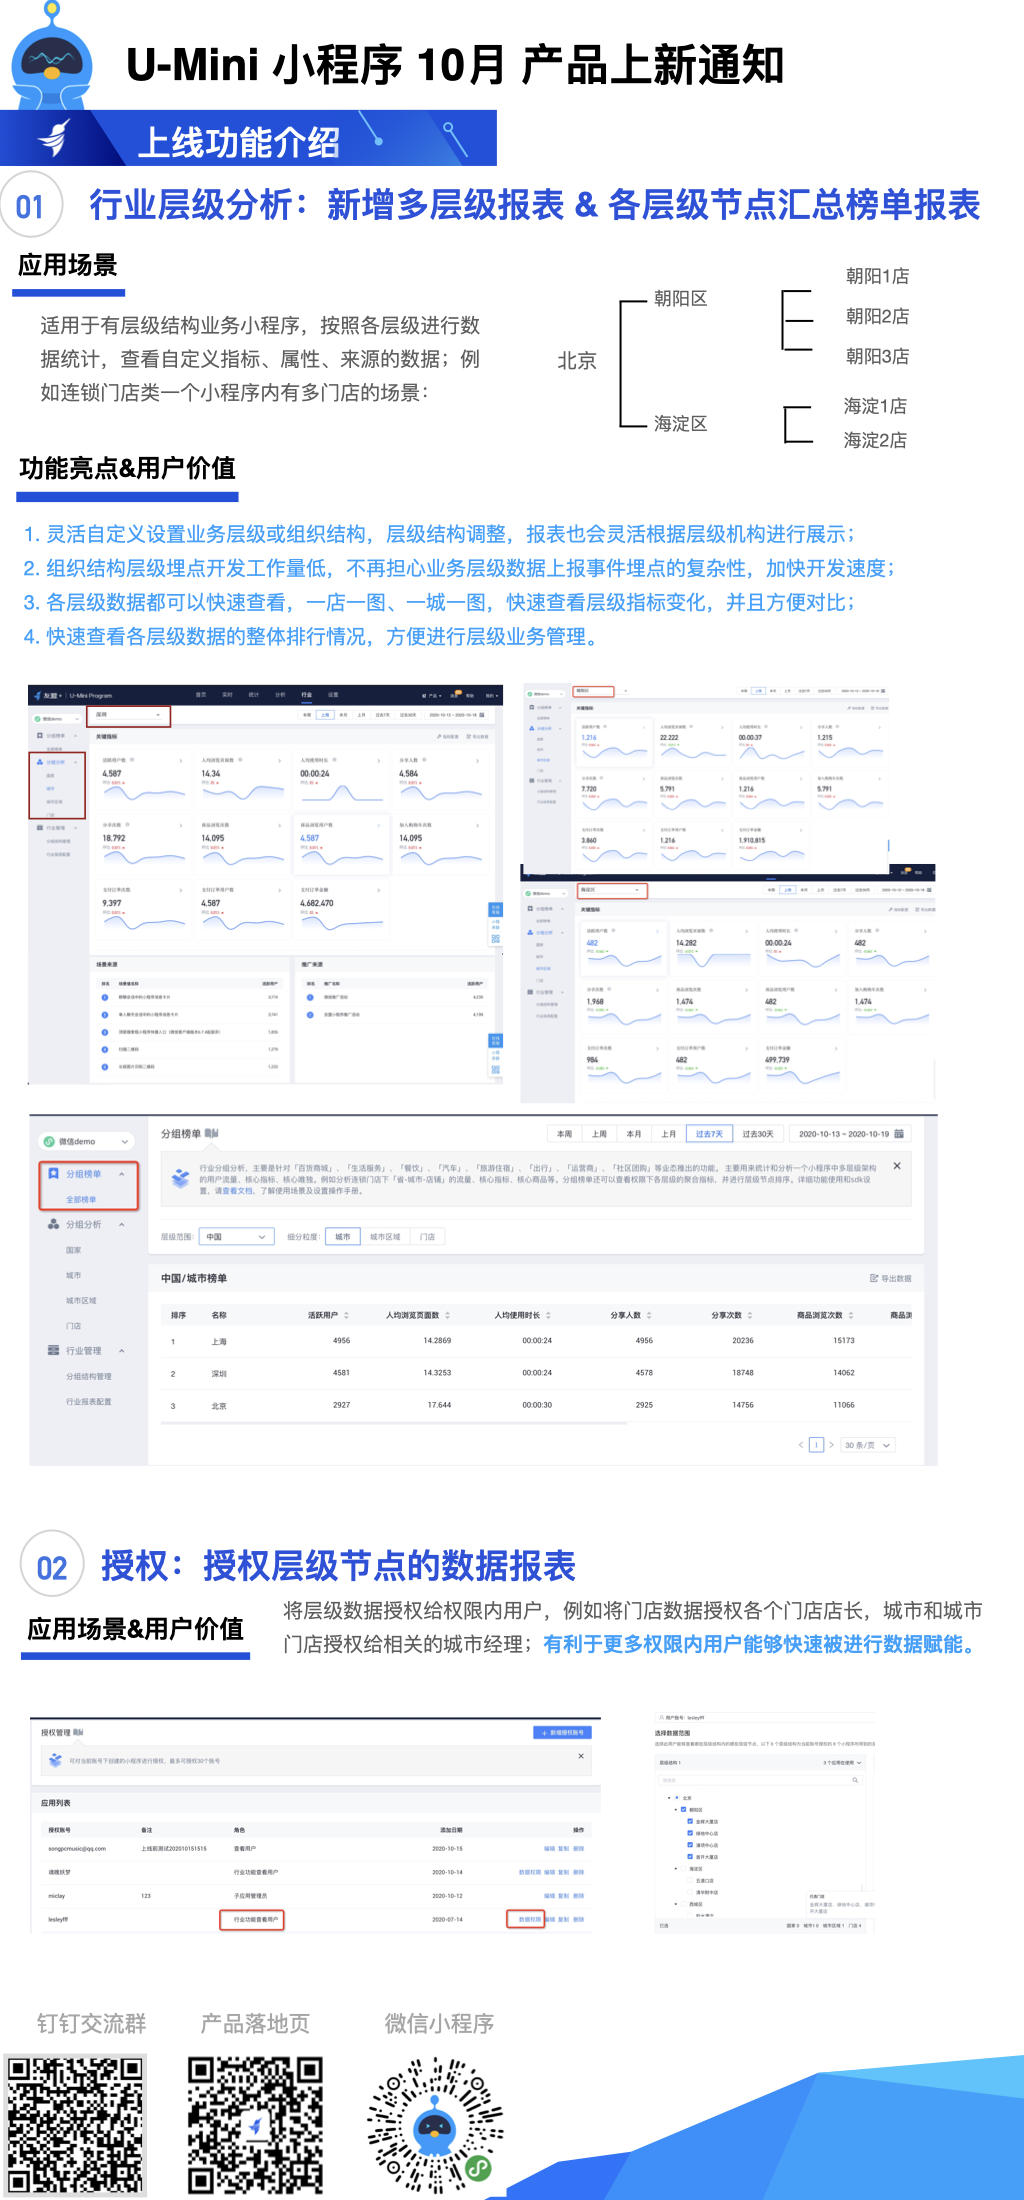Collapse the 分组榜单 sidebar group
Viewport: 1024px width, 2200px height.
tap(122, 1174)
